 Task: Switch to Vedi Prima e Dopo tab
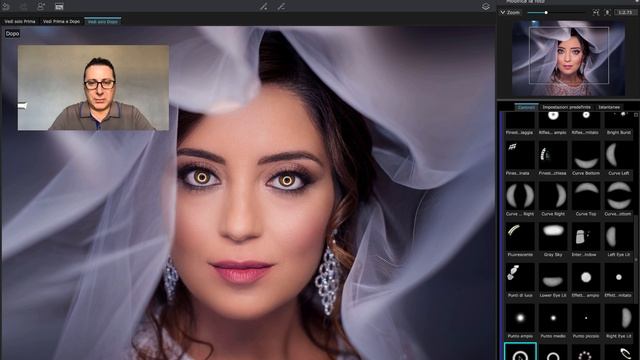[61, 21]
